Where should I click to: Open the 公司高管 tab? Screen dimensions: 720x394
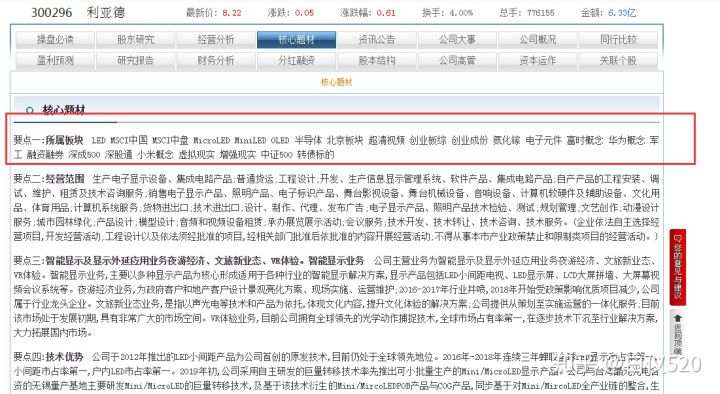click(x=457, y=60)
